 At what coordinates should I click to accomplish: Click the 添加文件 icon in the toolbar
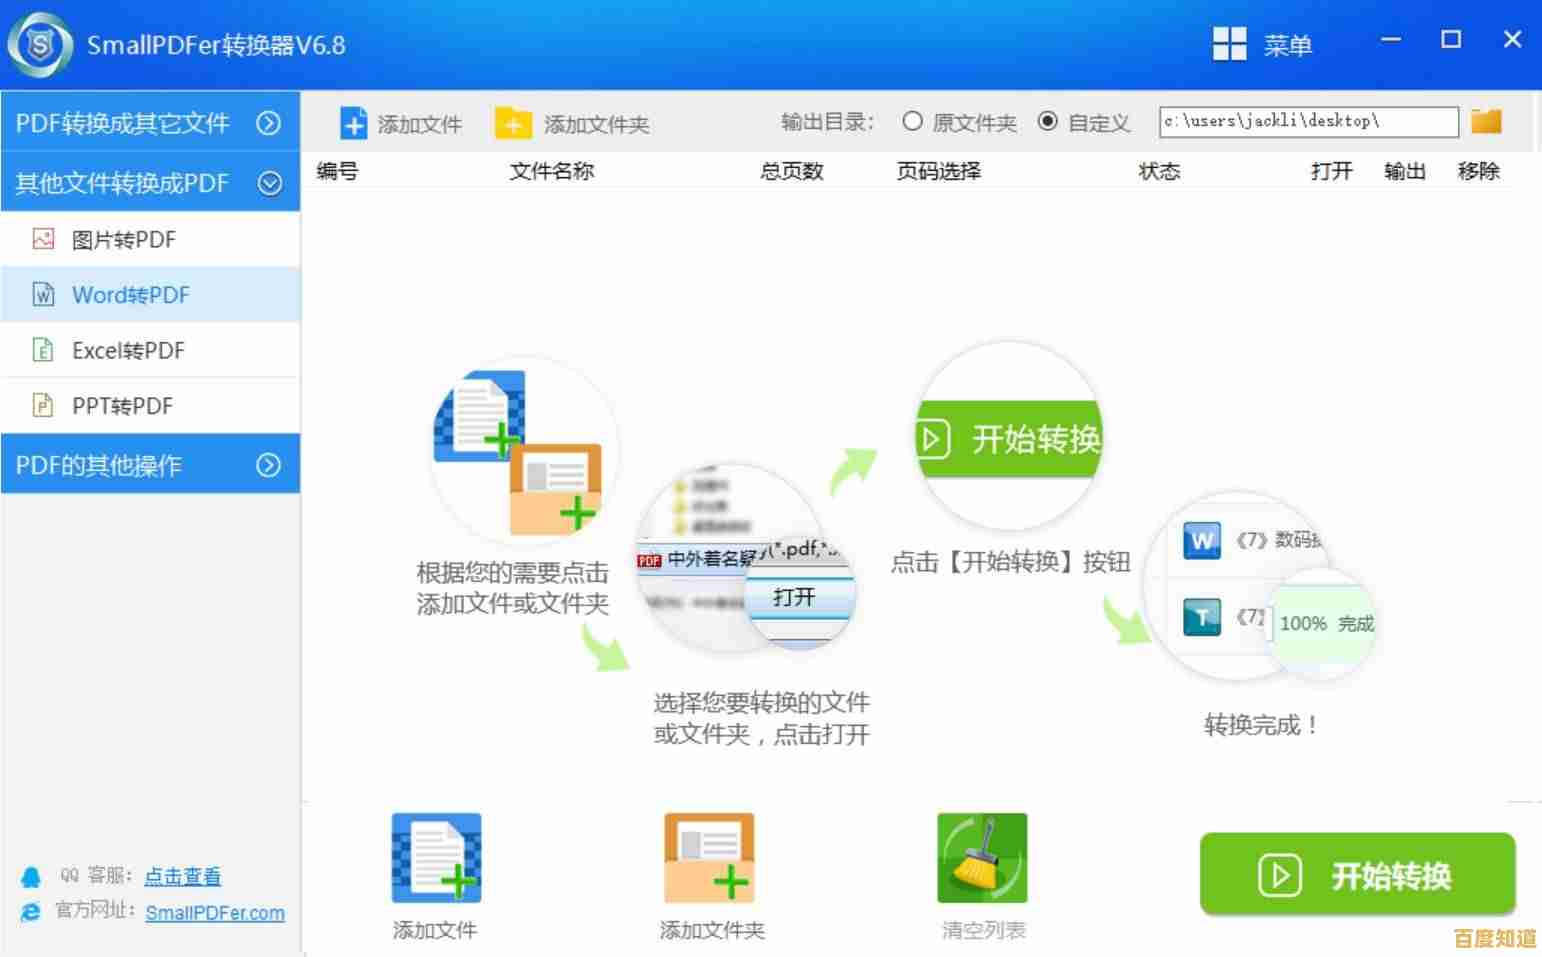coord(354,122)
